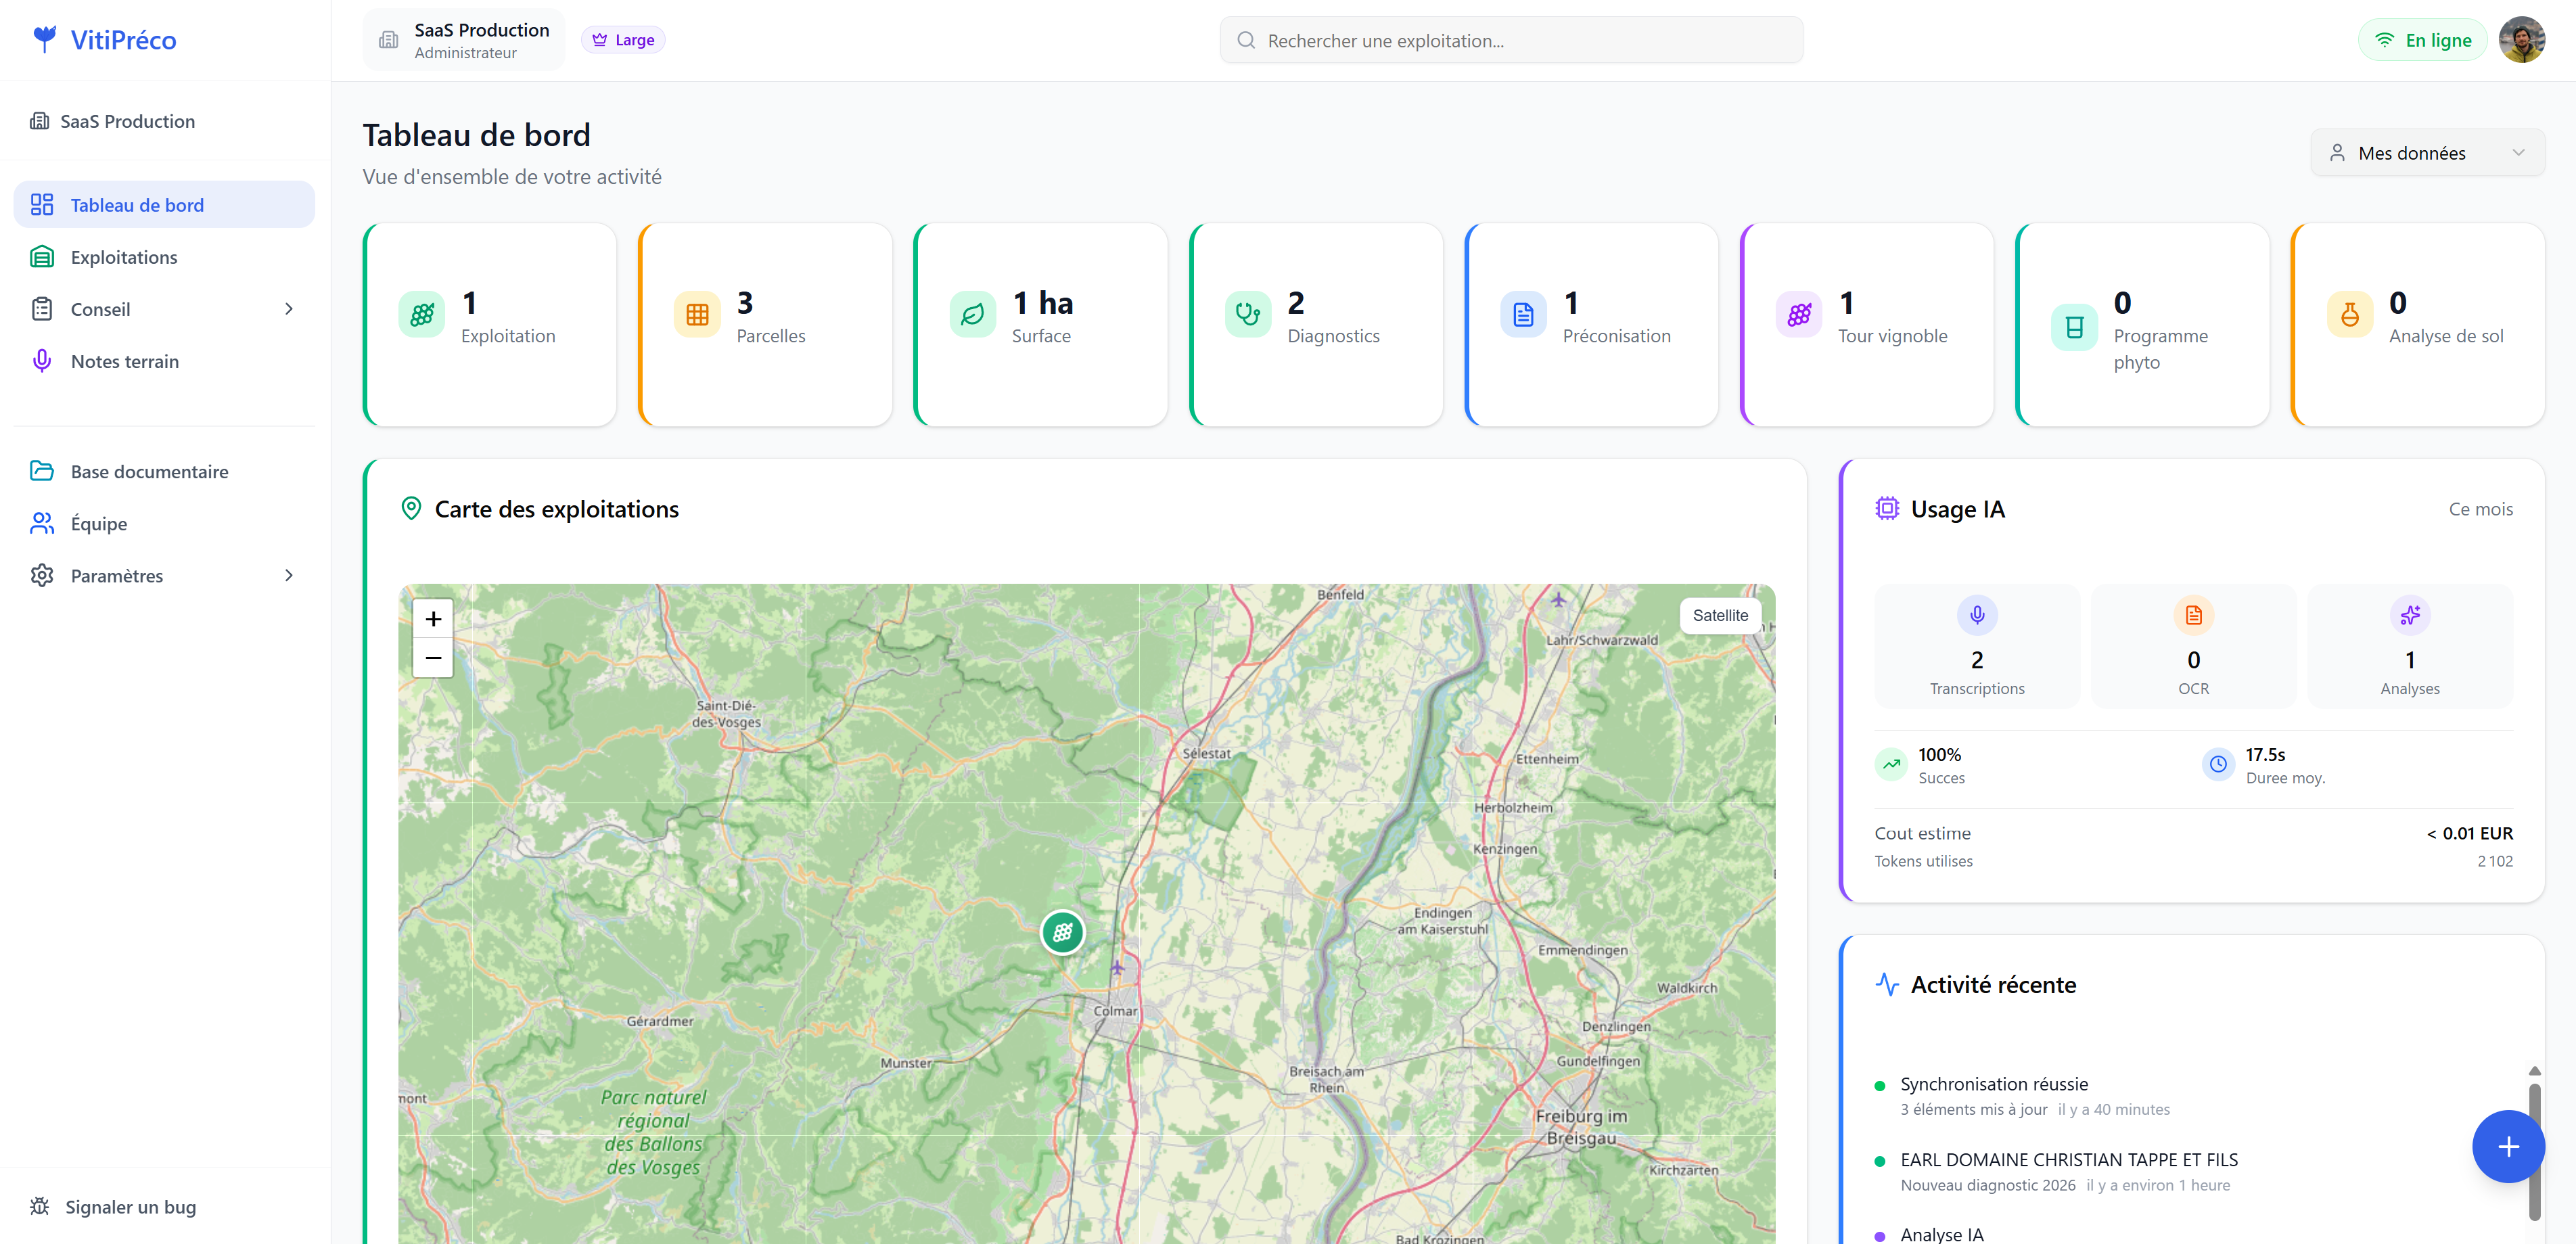Image resolution: width=2576 pixels, height=1244 pixels.
Task: Go to Notes terrain section
Action: tap(124, 361)
